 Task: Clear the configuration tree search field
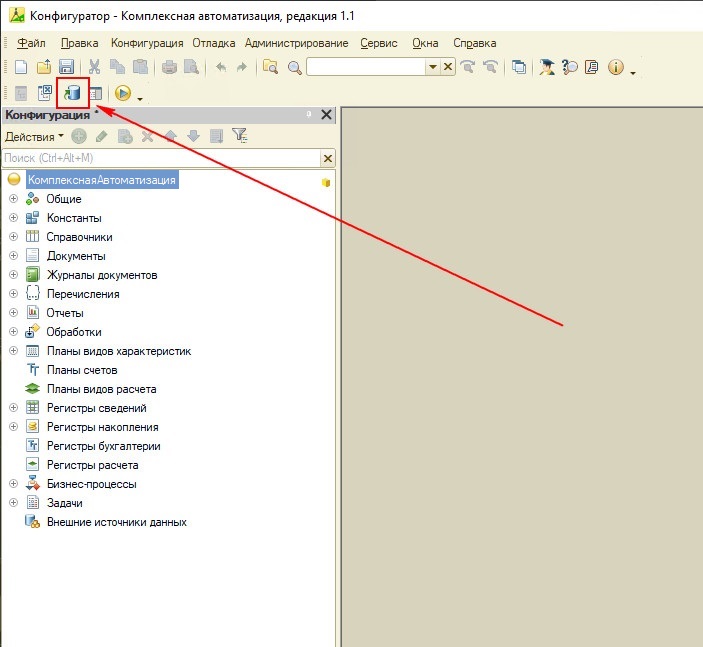click(x=328, y=158)
